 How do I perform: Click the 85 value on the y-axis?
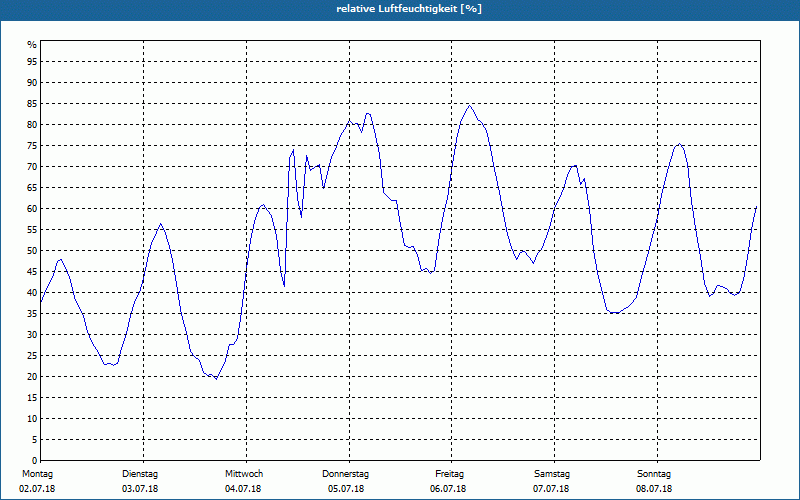32,104
